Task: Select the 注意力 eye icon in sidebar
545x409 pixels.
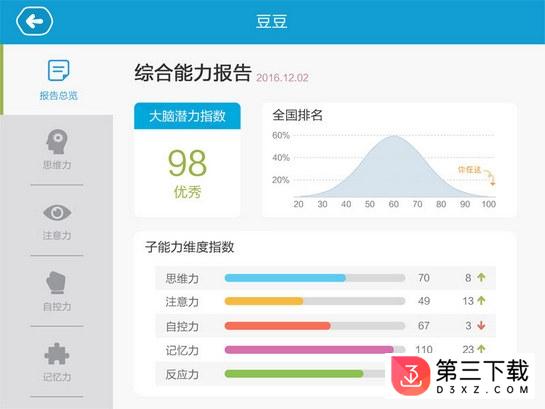Action: pos(57,212)
